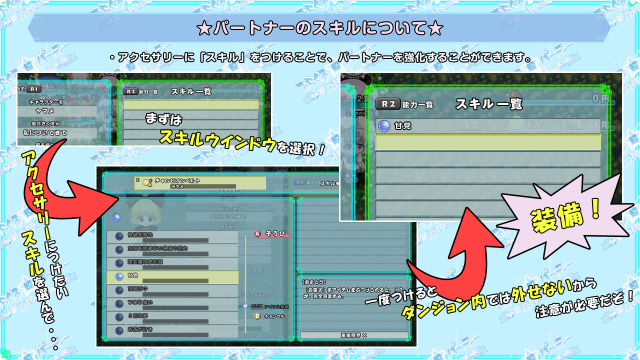Select the blue 甘党 orb in スキル一覧

coord(384,126)
